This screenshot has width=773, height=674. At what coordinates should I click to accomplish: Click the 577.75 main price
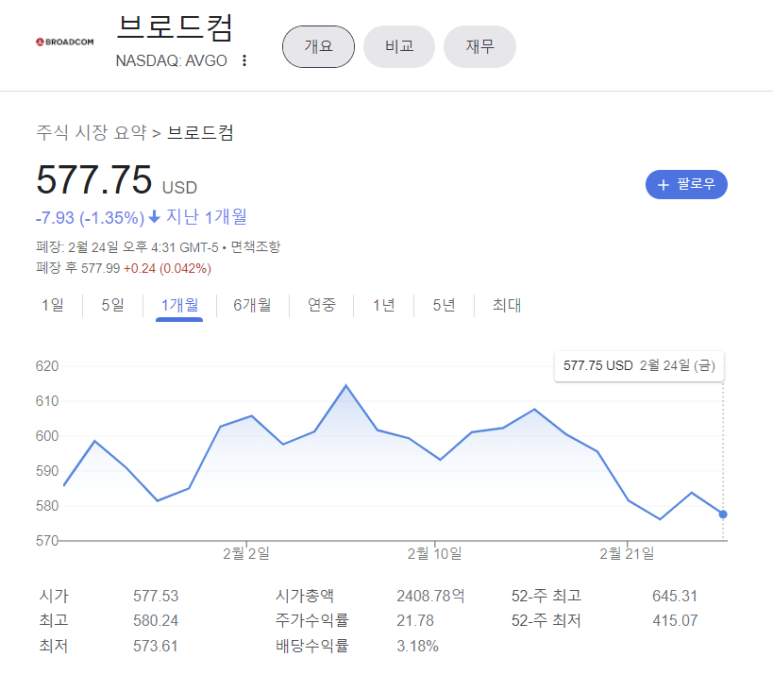(94, 180)
